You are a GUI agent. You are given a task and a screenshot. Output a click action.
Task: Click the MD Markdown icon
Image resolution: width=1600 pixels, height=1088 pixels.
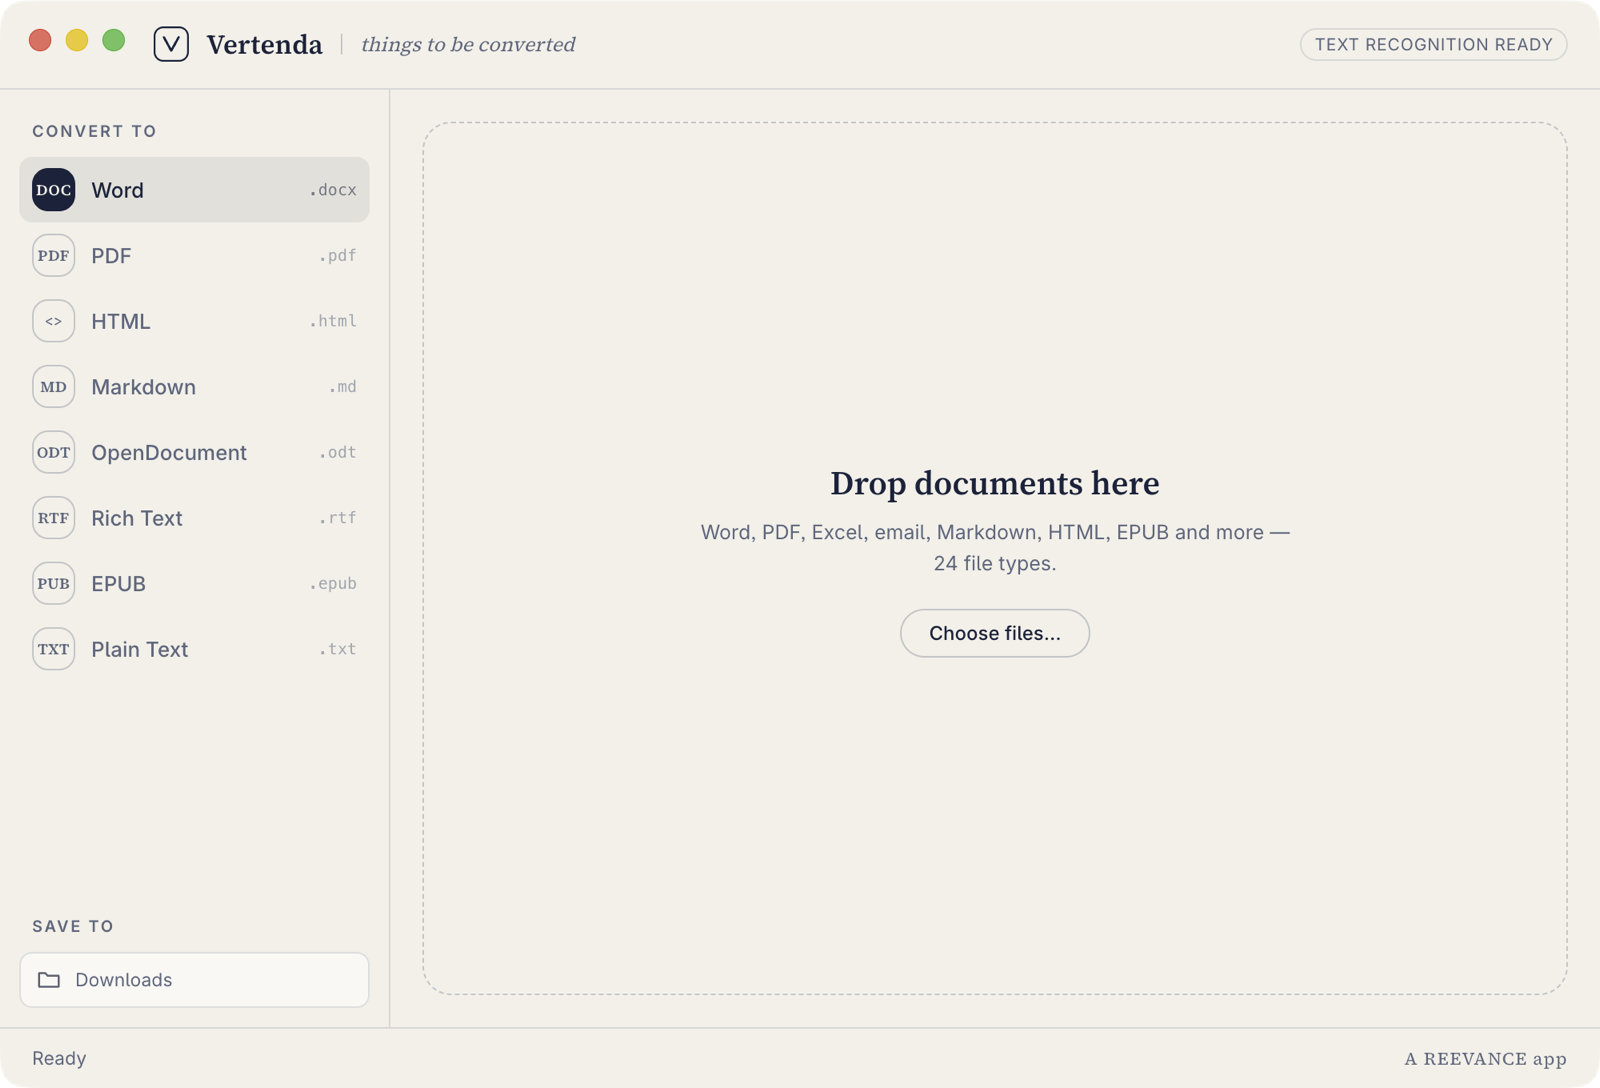(53, 387)
